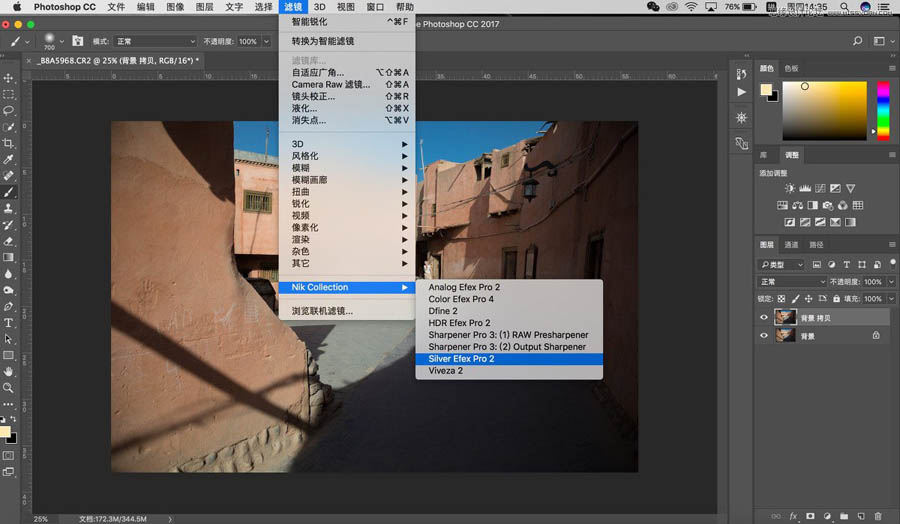This screenshot has height=524, width=900.
Task: Open options bar opacity dropdown arrow
Action: (x=266, y=41)
